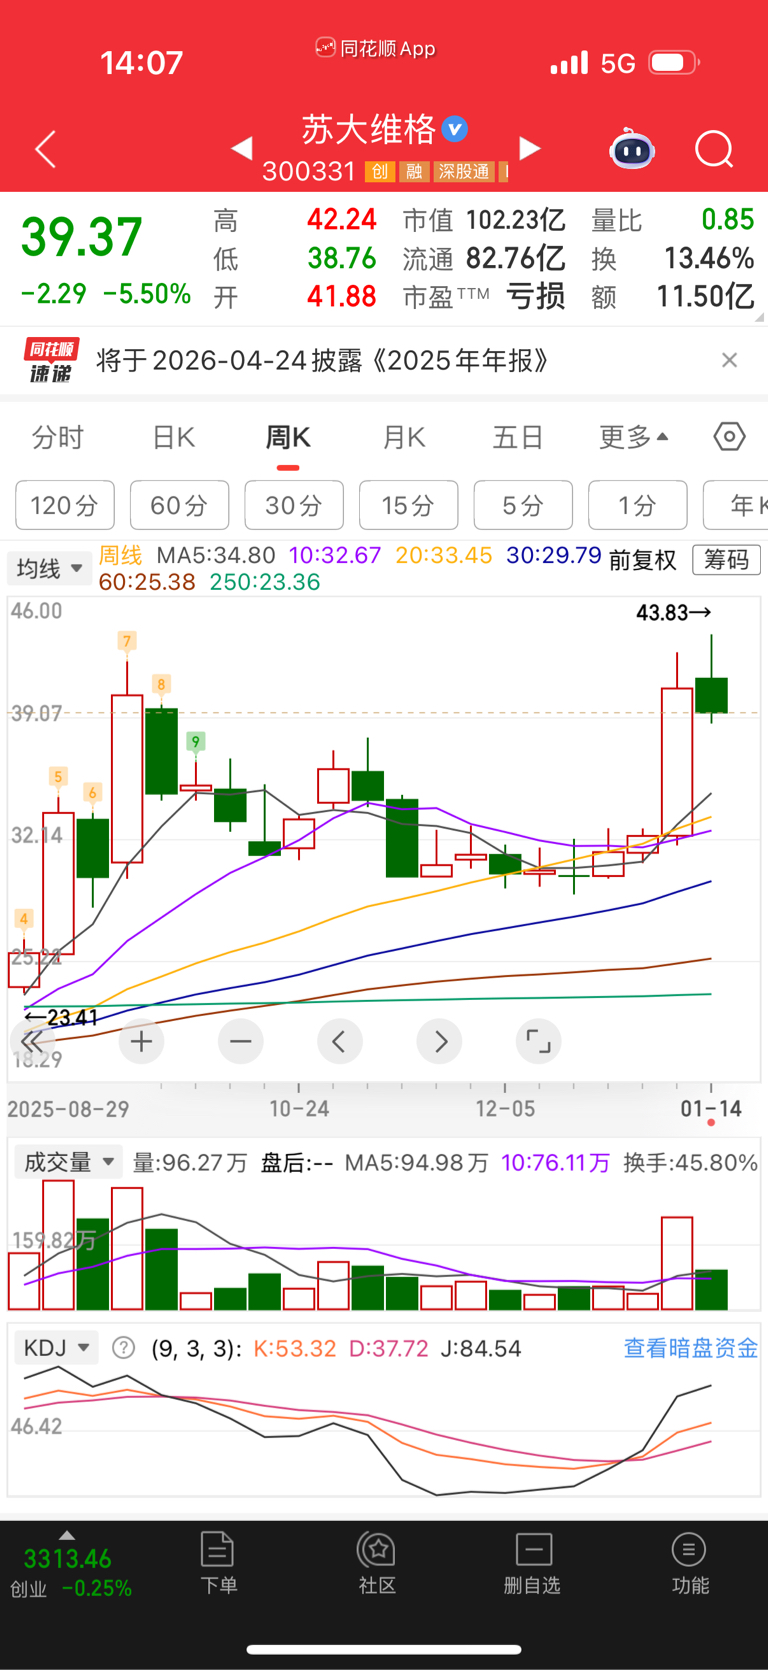Tap candle marker number 4

[x=24, y=919]
